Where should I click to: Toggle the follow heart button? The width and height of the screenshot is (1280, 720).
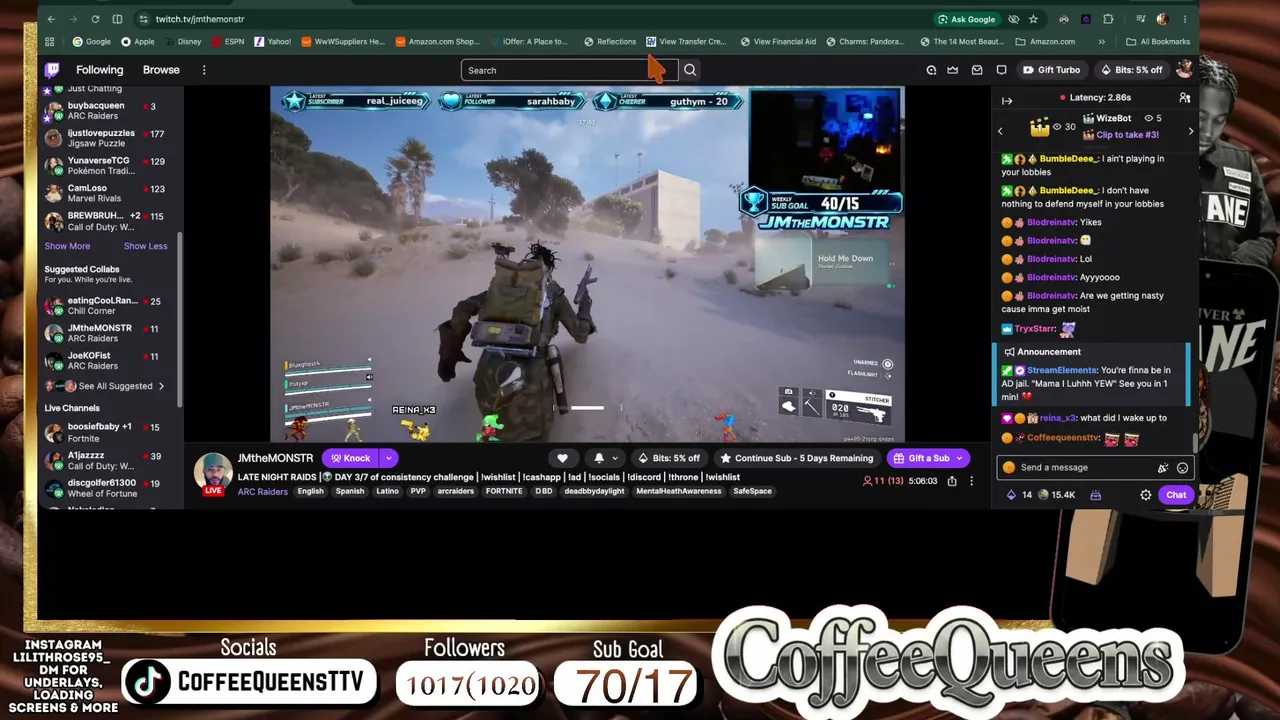(x=563, y=458)
